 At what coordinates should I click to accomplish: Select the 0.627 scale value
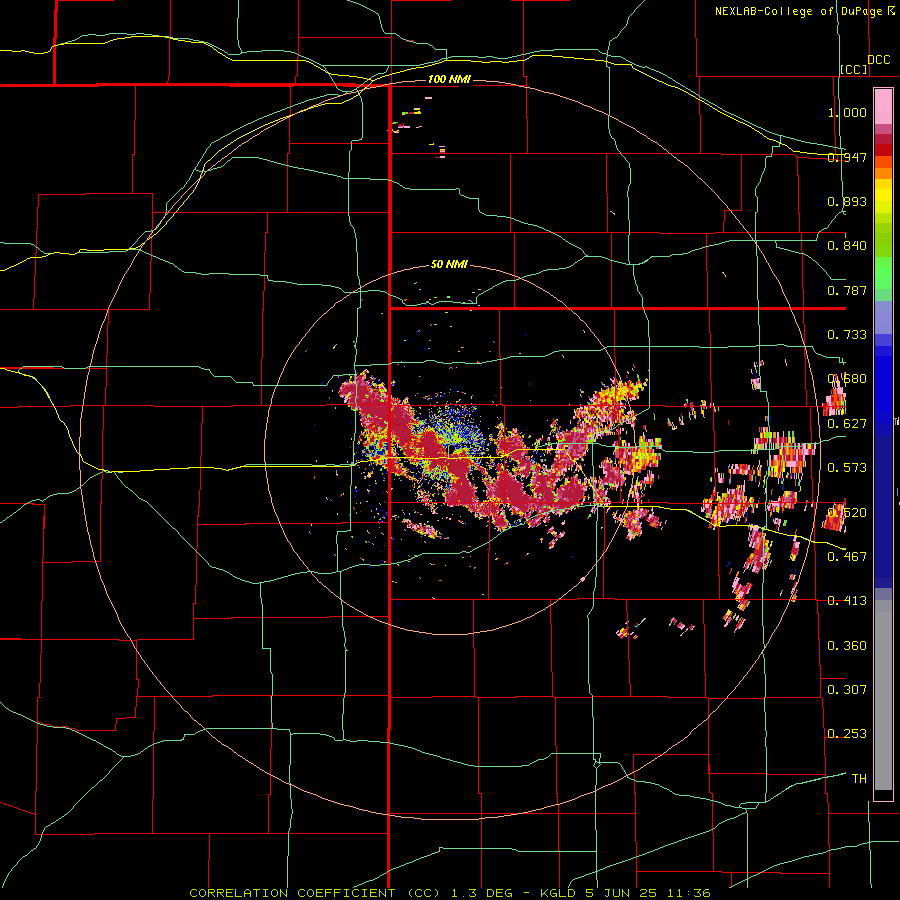tap(847, 424)
